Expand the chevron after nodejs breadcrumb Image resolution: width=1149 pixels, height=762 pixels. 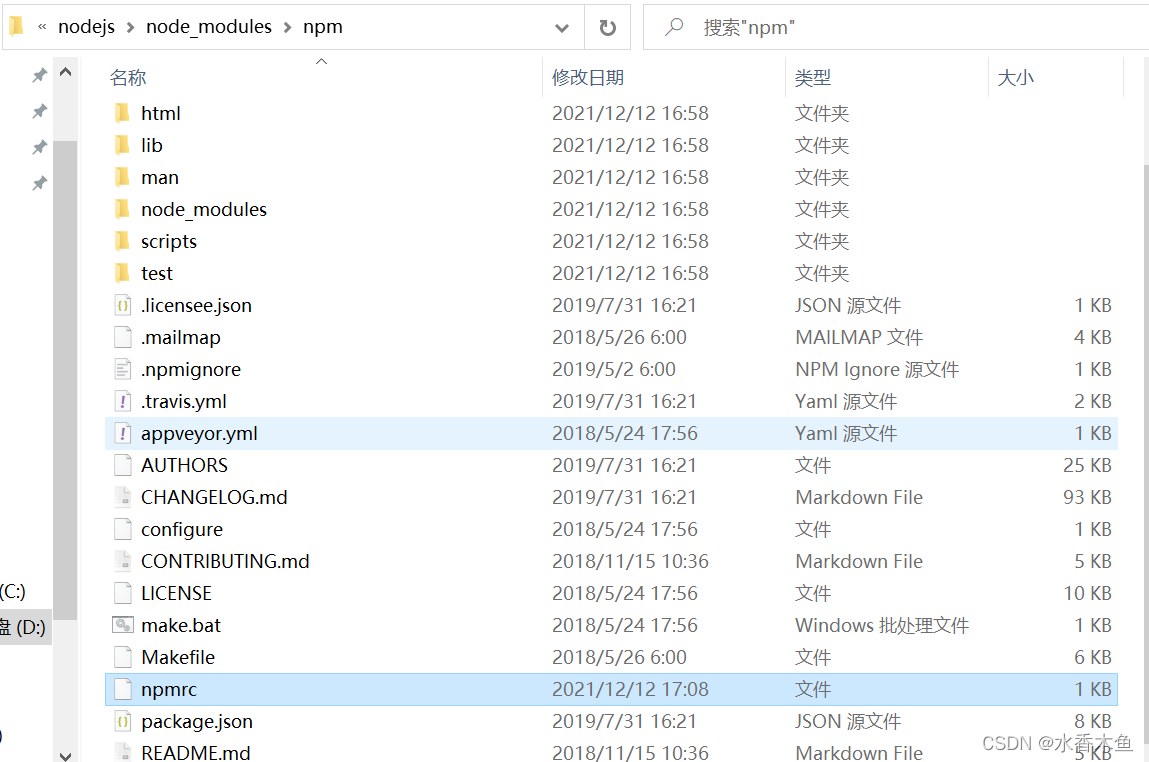(x=130, y=27)
